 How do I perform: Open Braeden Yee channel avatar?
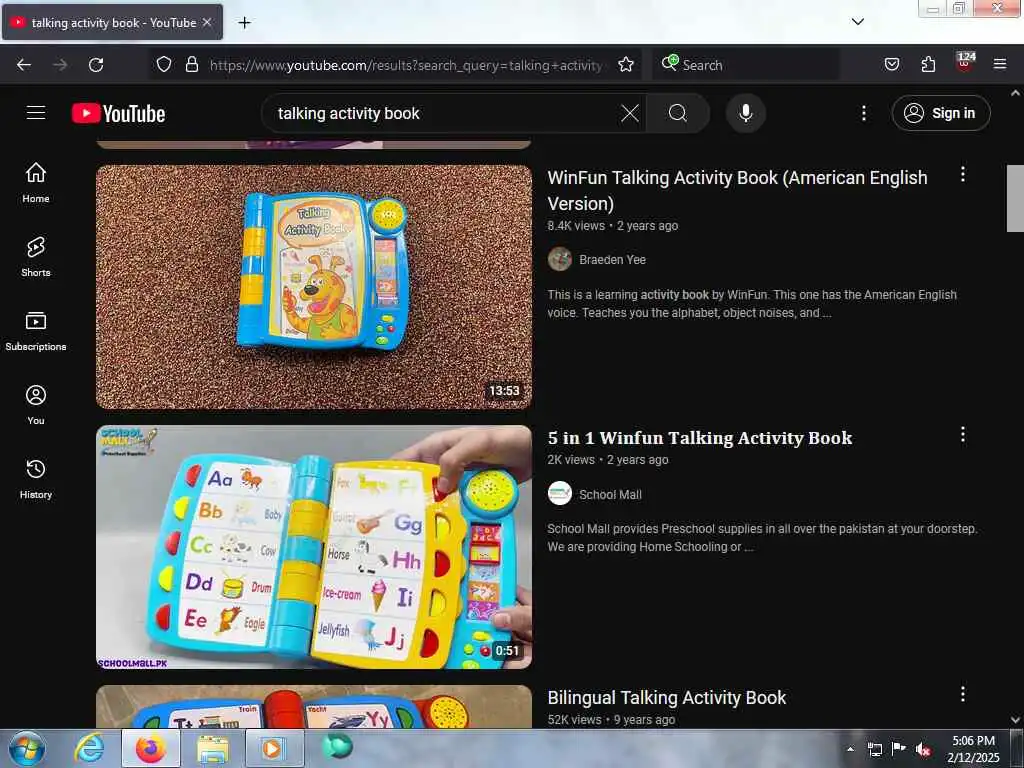560,259
